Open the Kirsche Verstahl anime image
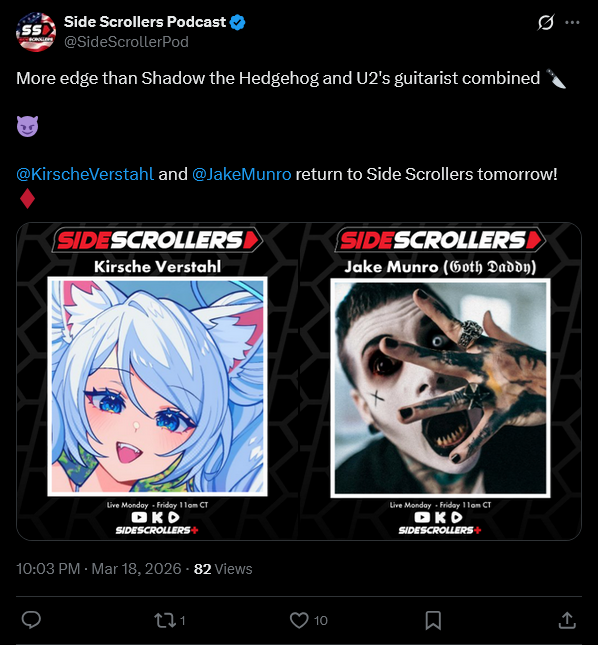The image size is (598, 645). pos(158,381)
